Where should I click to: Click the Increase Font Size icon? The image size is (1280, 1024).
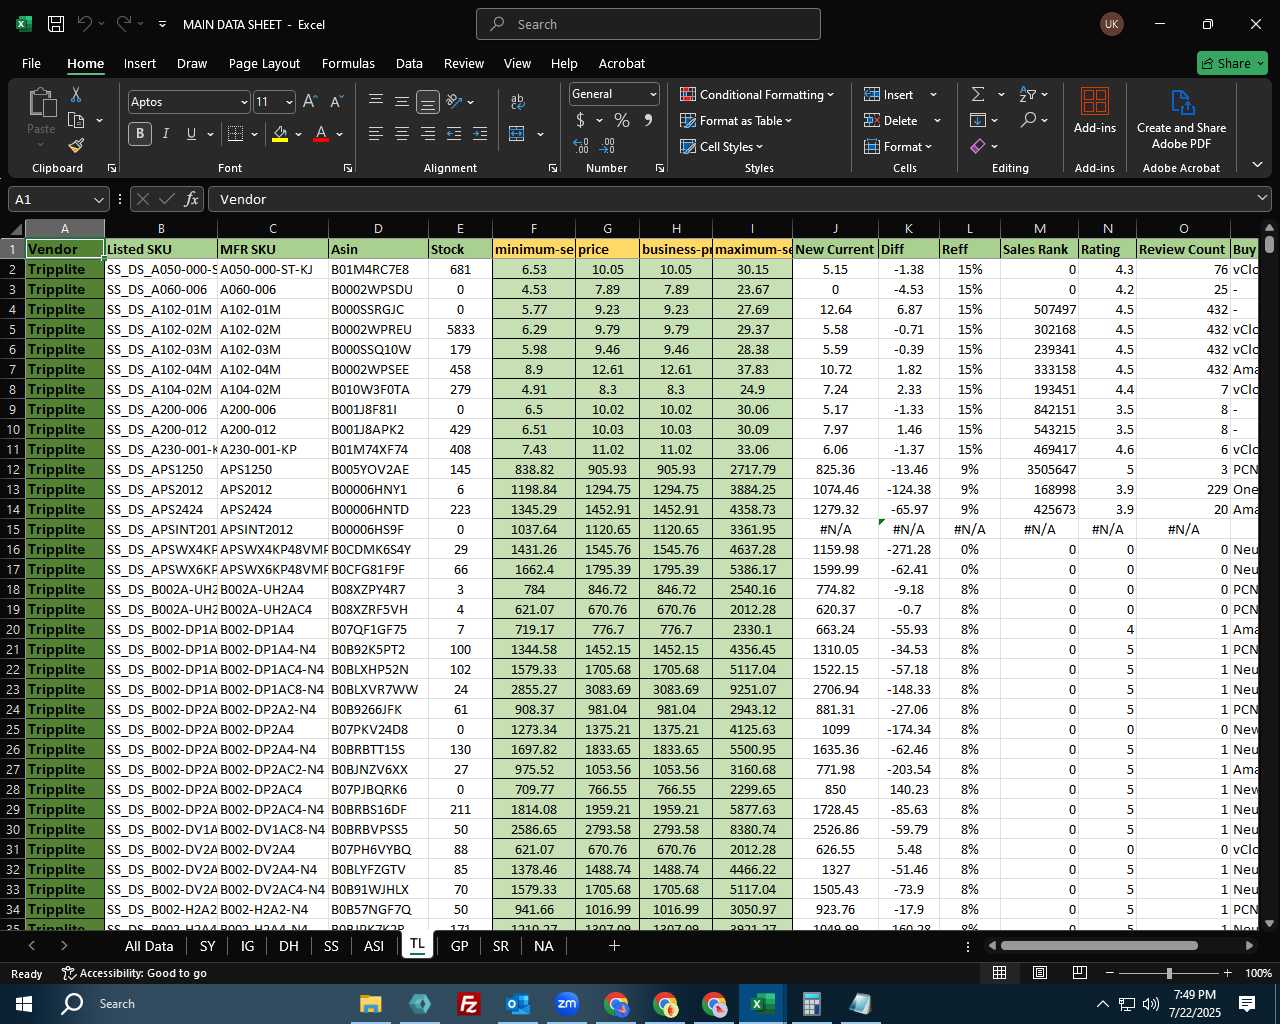[310, 102]
